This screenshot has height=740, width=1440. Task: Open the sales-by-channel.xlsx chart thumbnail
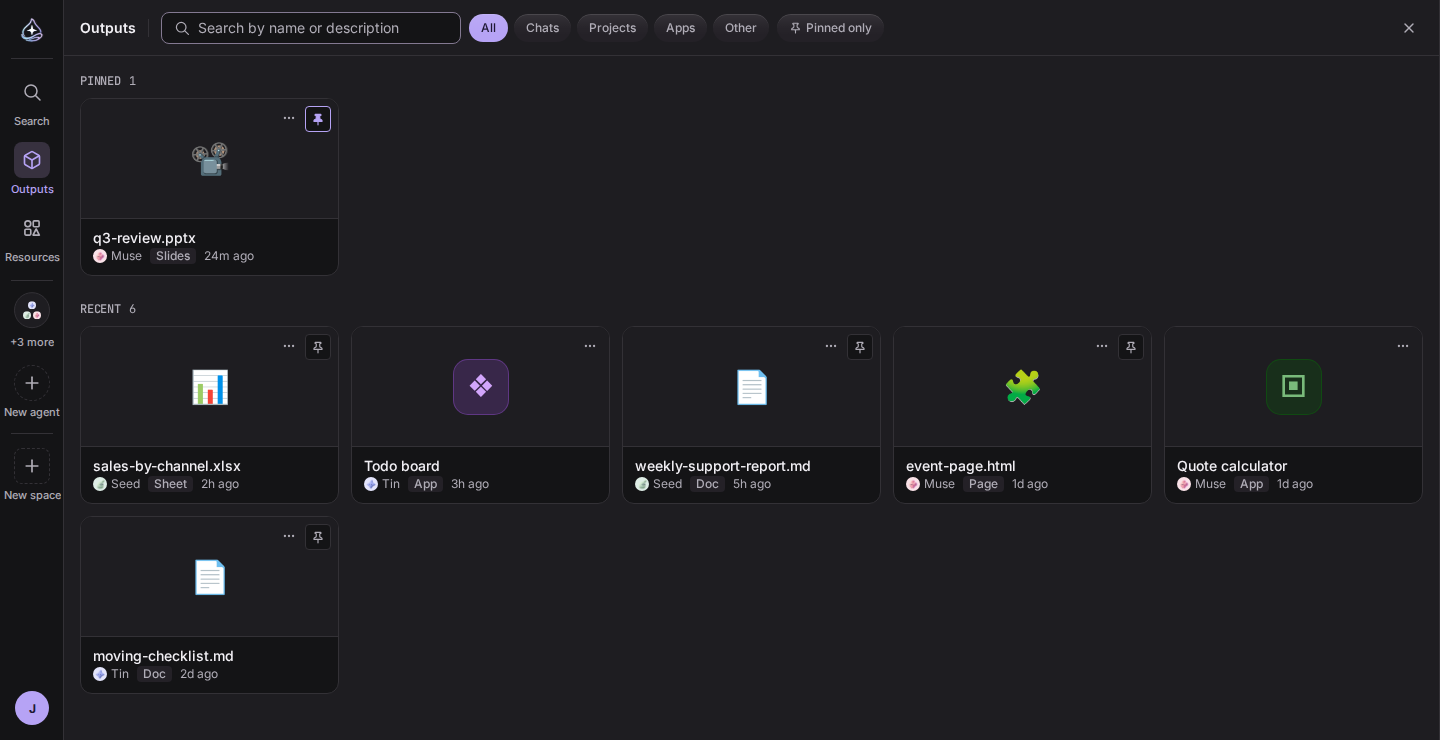210,387
